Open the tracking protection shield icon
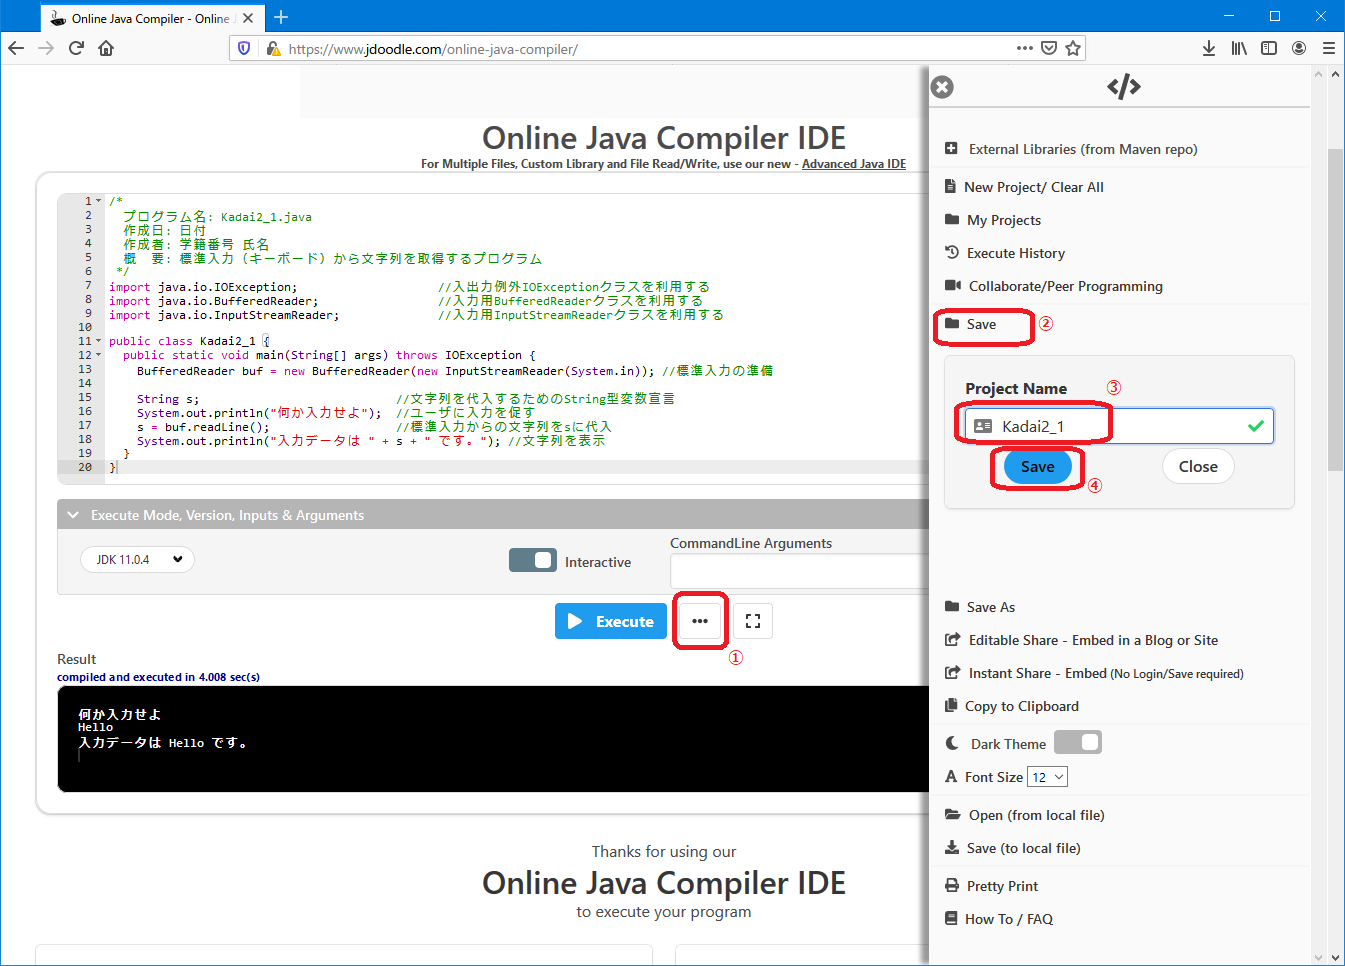Screen dimensions: 1345x966 click(244, 48)
